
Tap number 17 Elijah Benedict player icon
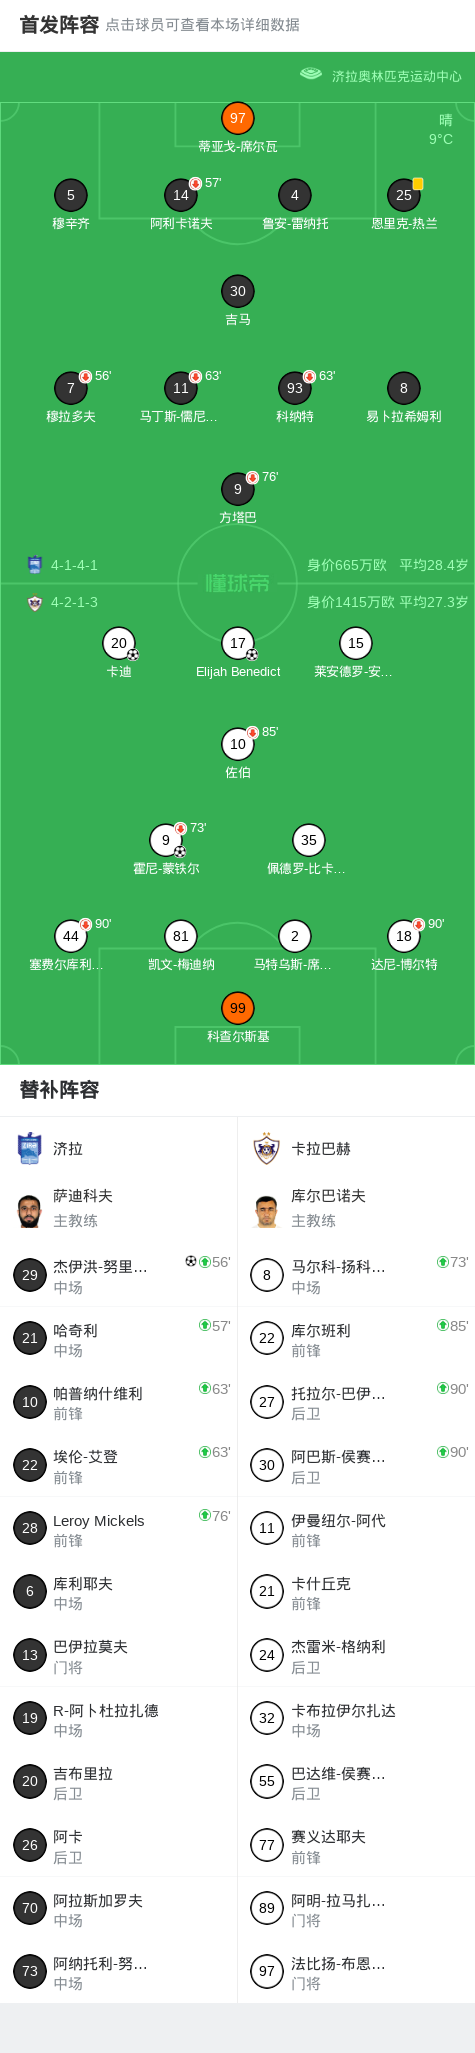tap(237, 643)
